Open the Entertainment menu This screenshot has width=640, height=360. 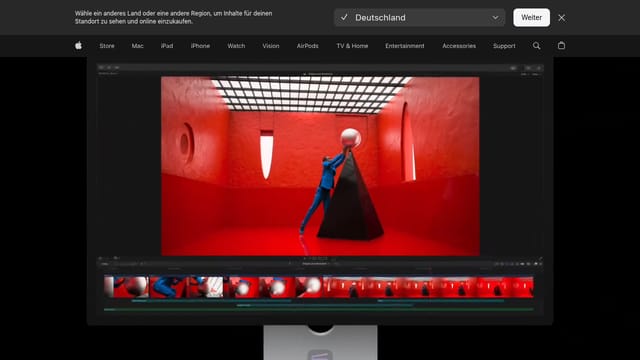coord(405,46)
